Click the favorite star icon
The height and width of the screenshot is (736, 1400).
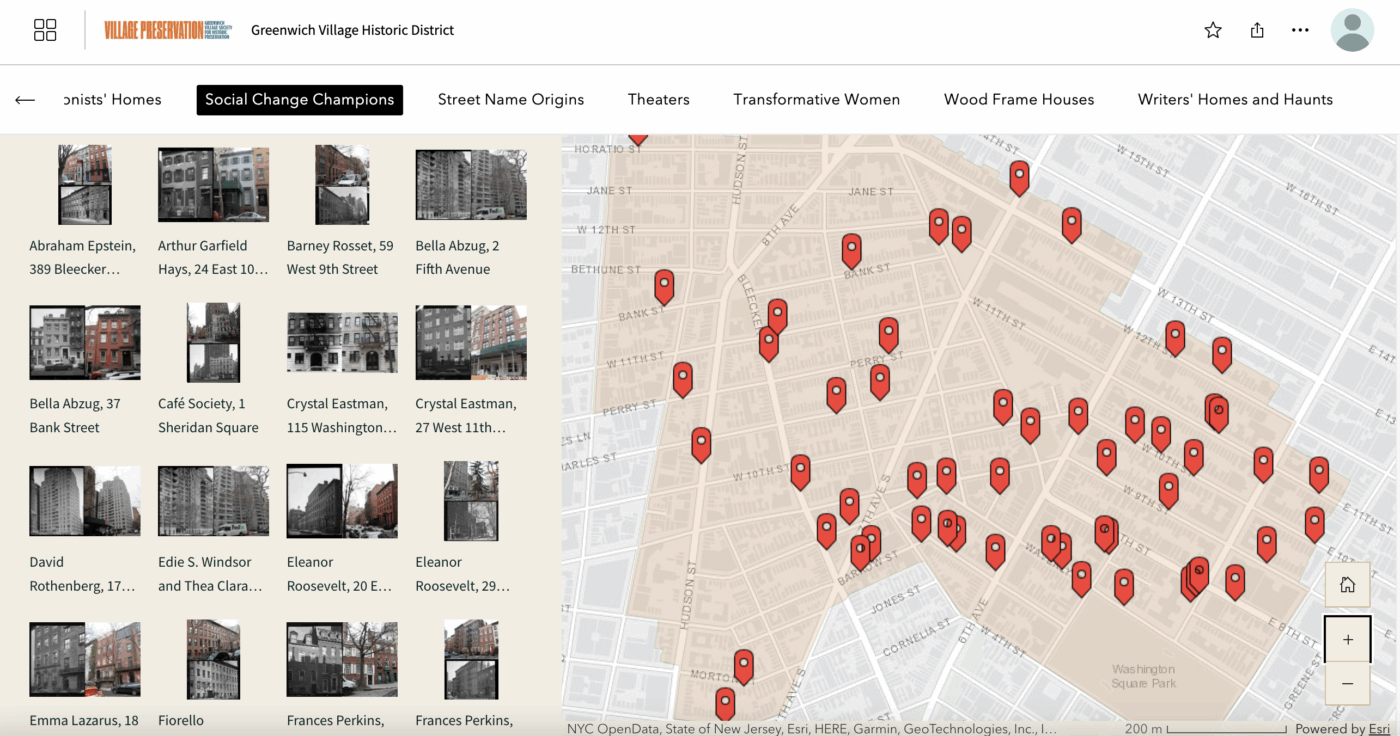[1213, 30]
